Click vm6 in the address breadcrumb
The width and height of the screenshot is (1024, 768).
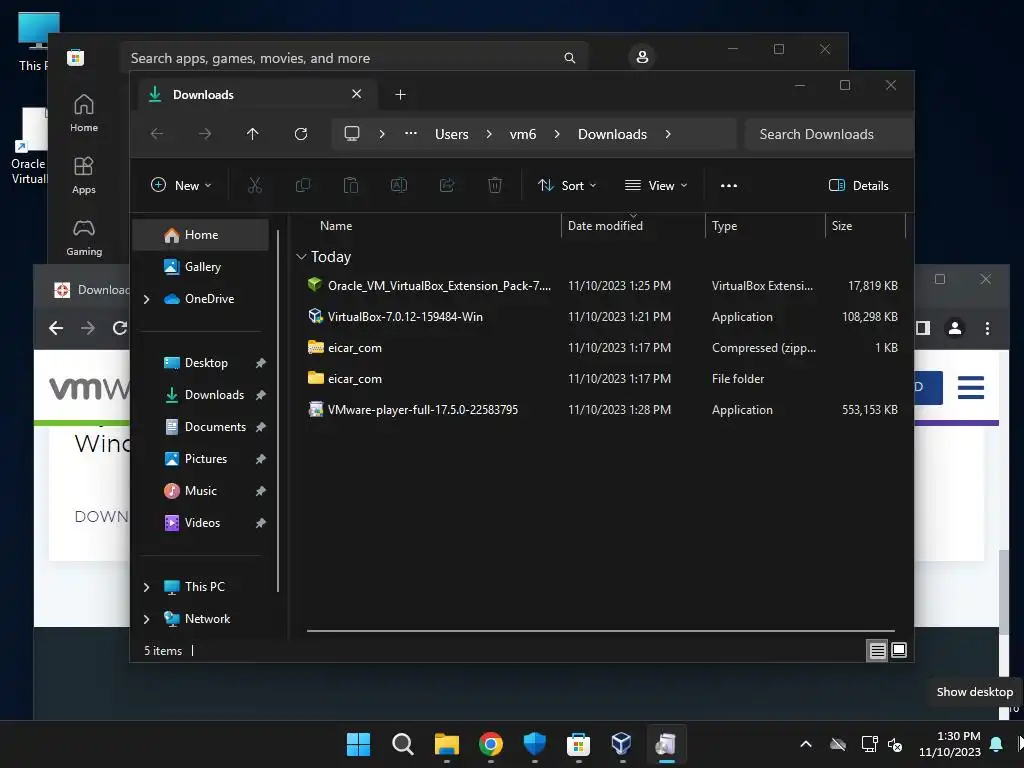tap(523, 134)
